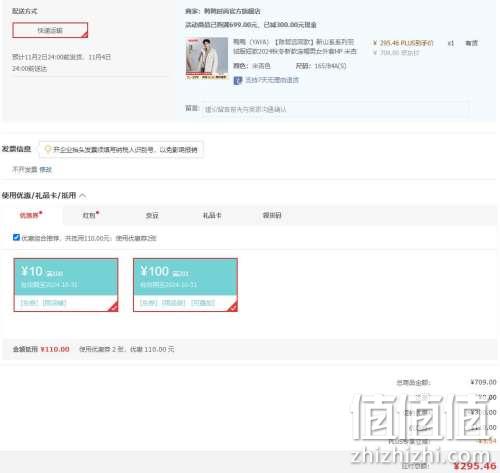500x473 pixels.
Task: Click the red corner checkmark on ¥10 coupon
Action: click(x=113, y=307)
